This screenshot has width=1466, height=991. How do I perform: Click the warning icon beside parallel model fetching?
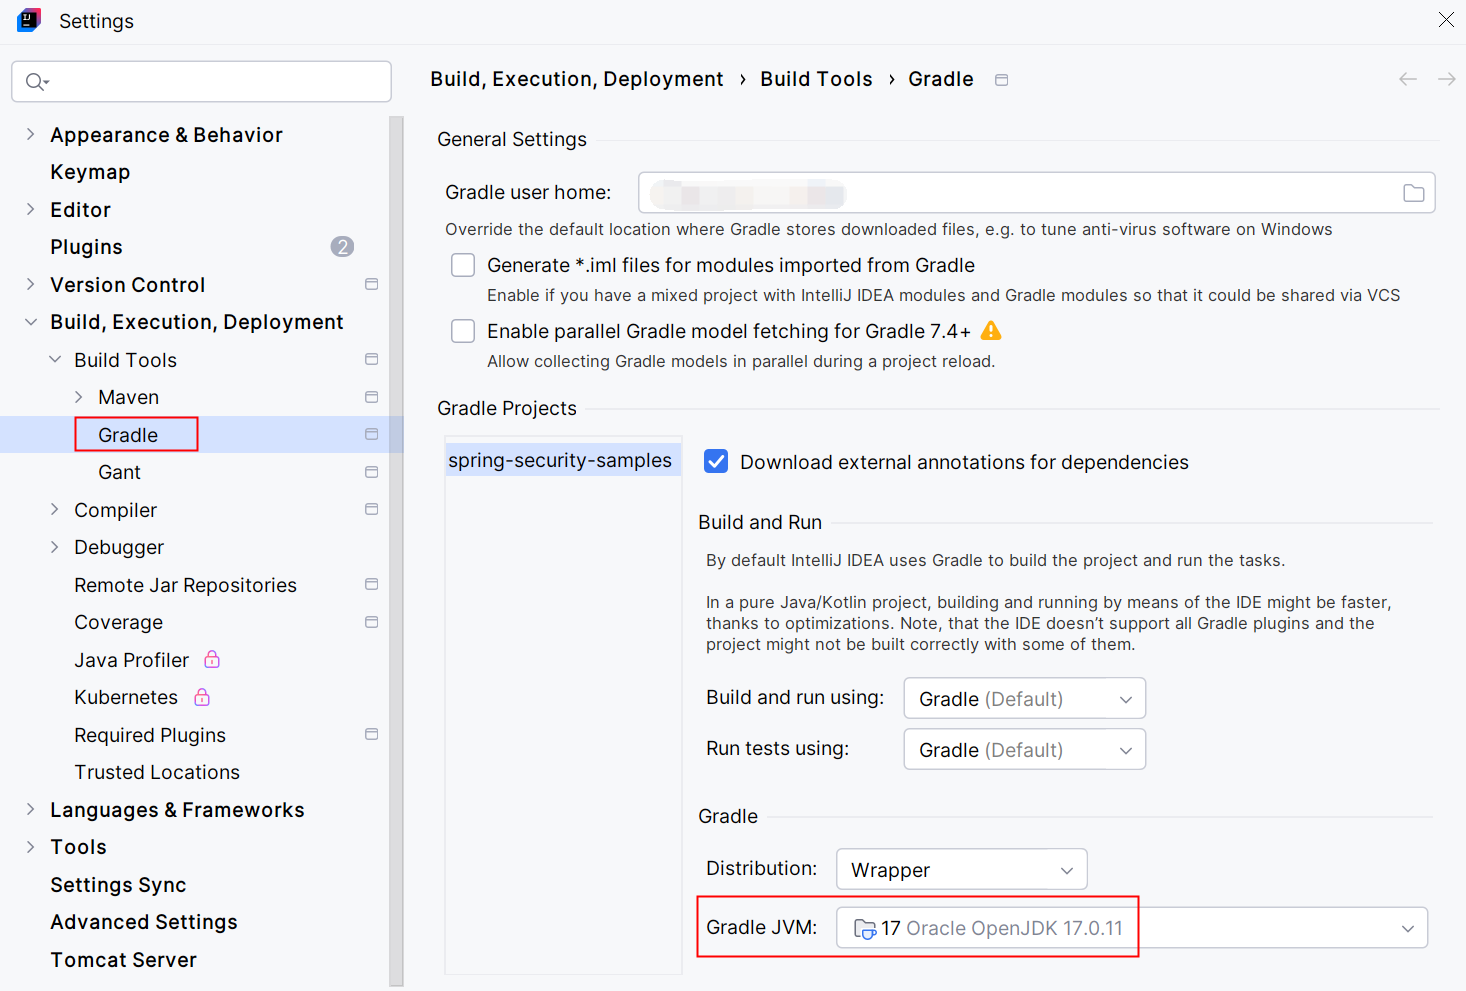point(991,331)
